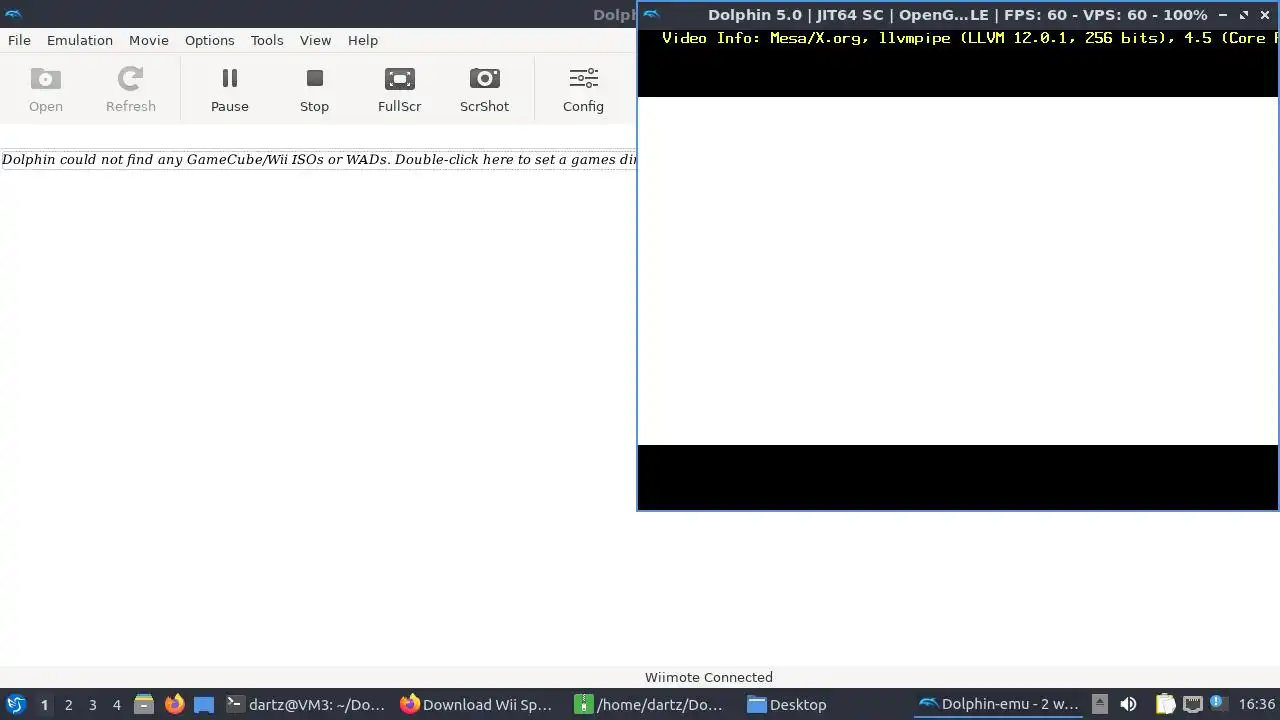
Task: Switch to workspace 1
Action: 44,704
